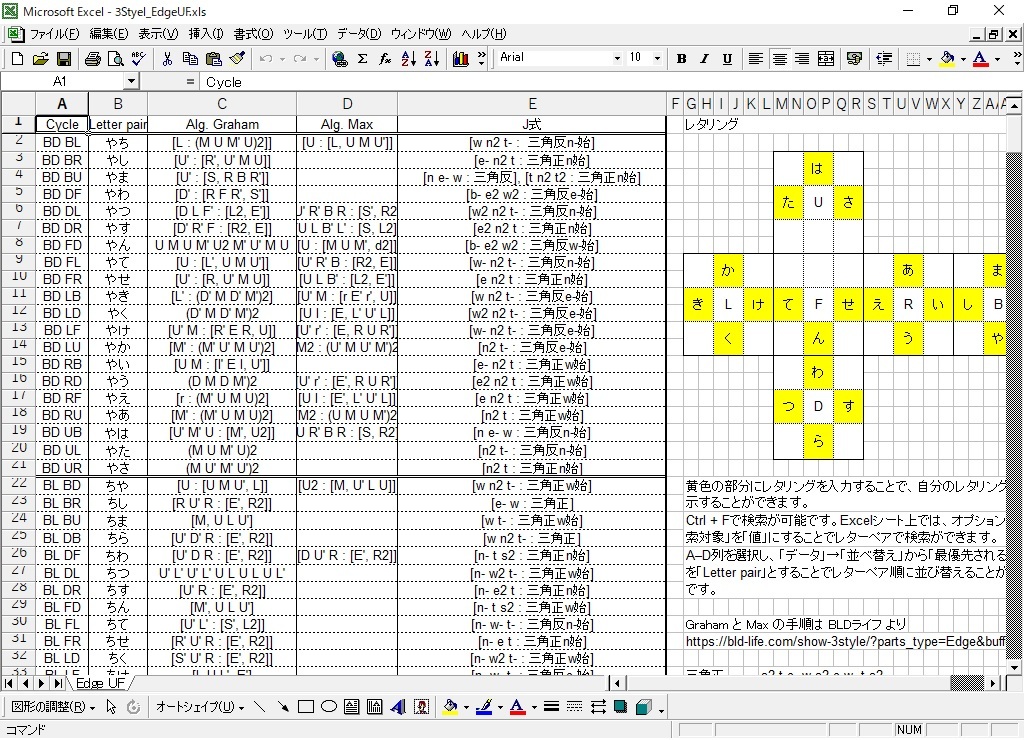Insert Clip Art picture

click(x=422, y=707)
